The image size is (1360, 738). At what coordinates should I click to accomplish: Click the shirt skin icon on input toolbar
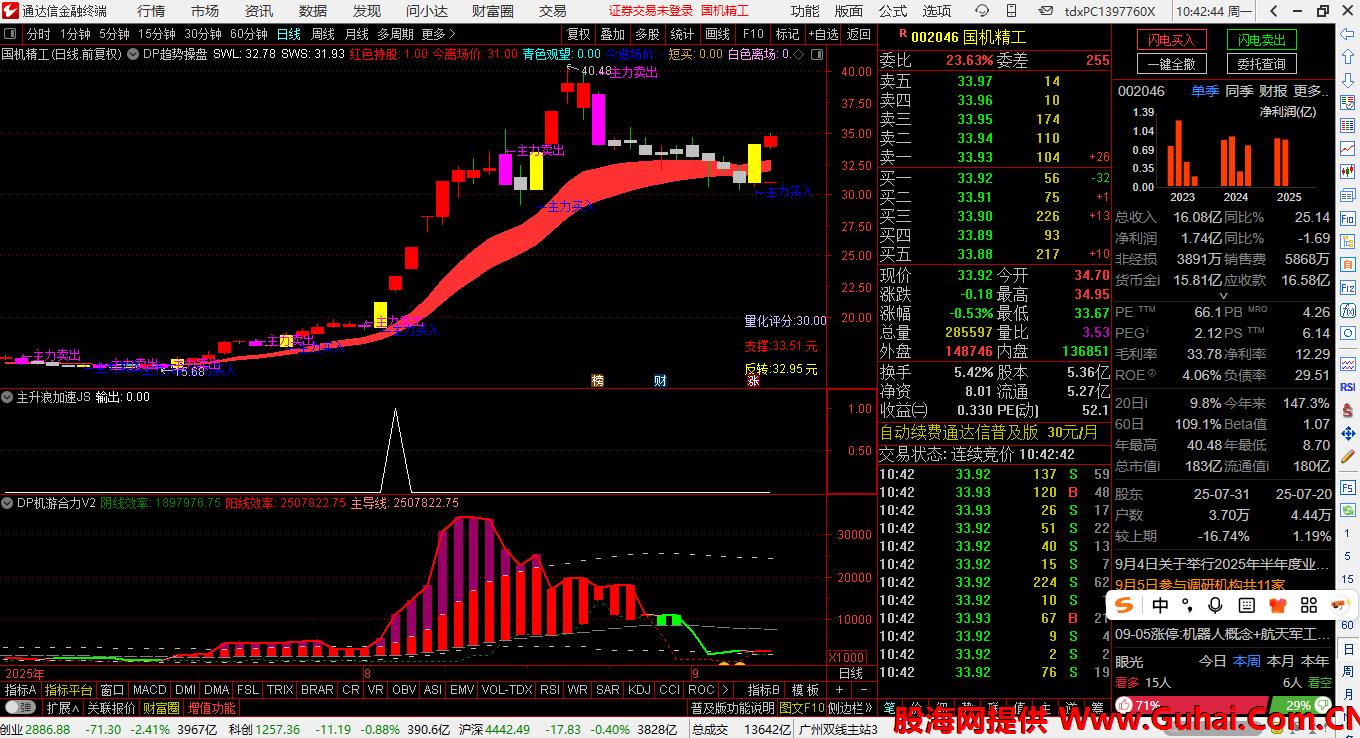pos(1277,606)
